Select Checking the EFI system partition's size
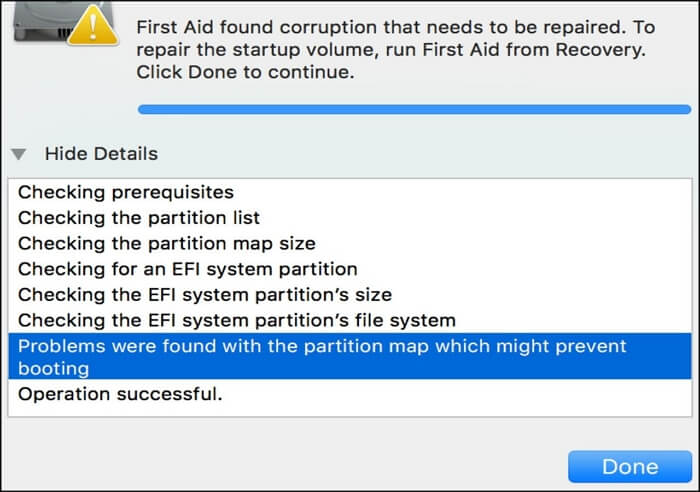 [x=204, y=295]
